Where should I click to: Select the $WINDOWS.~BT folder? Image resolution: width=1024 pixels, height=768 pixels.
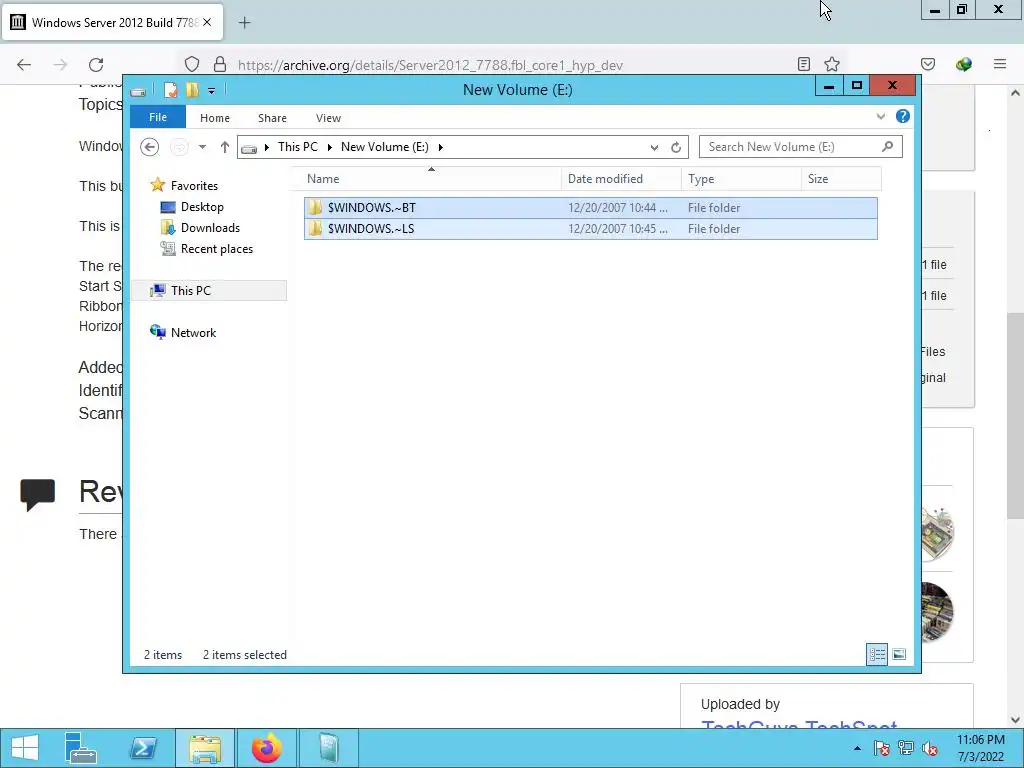pyautogui.click(x=590, y=208)
